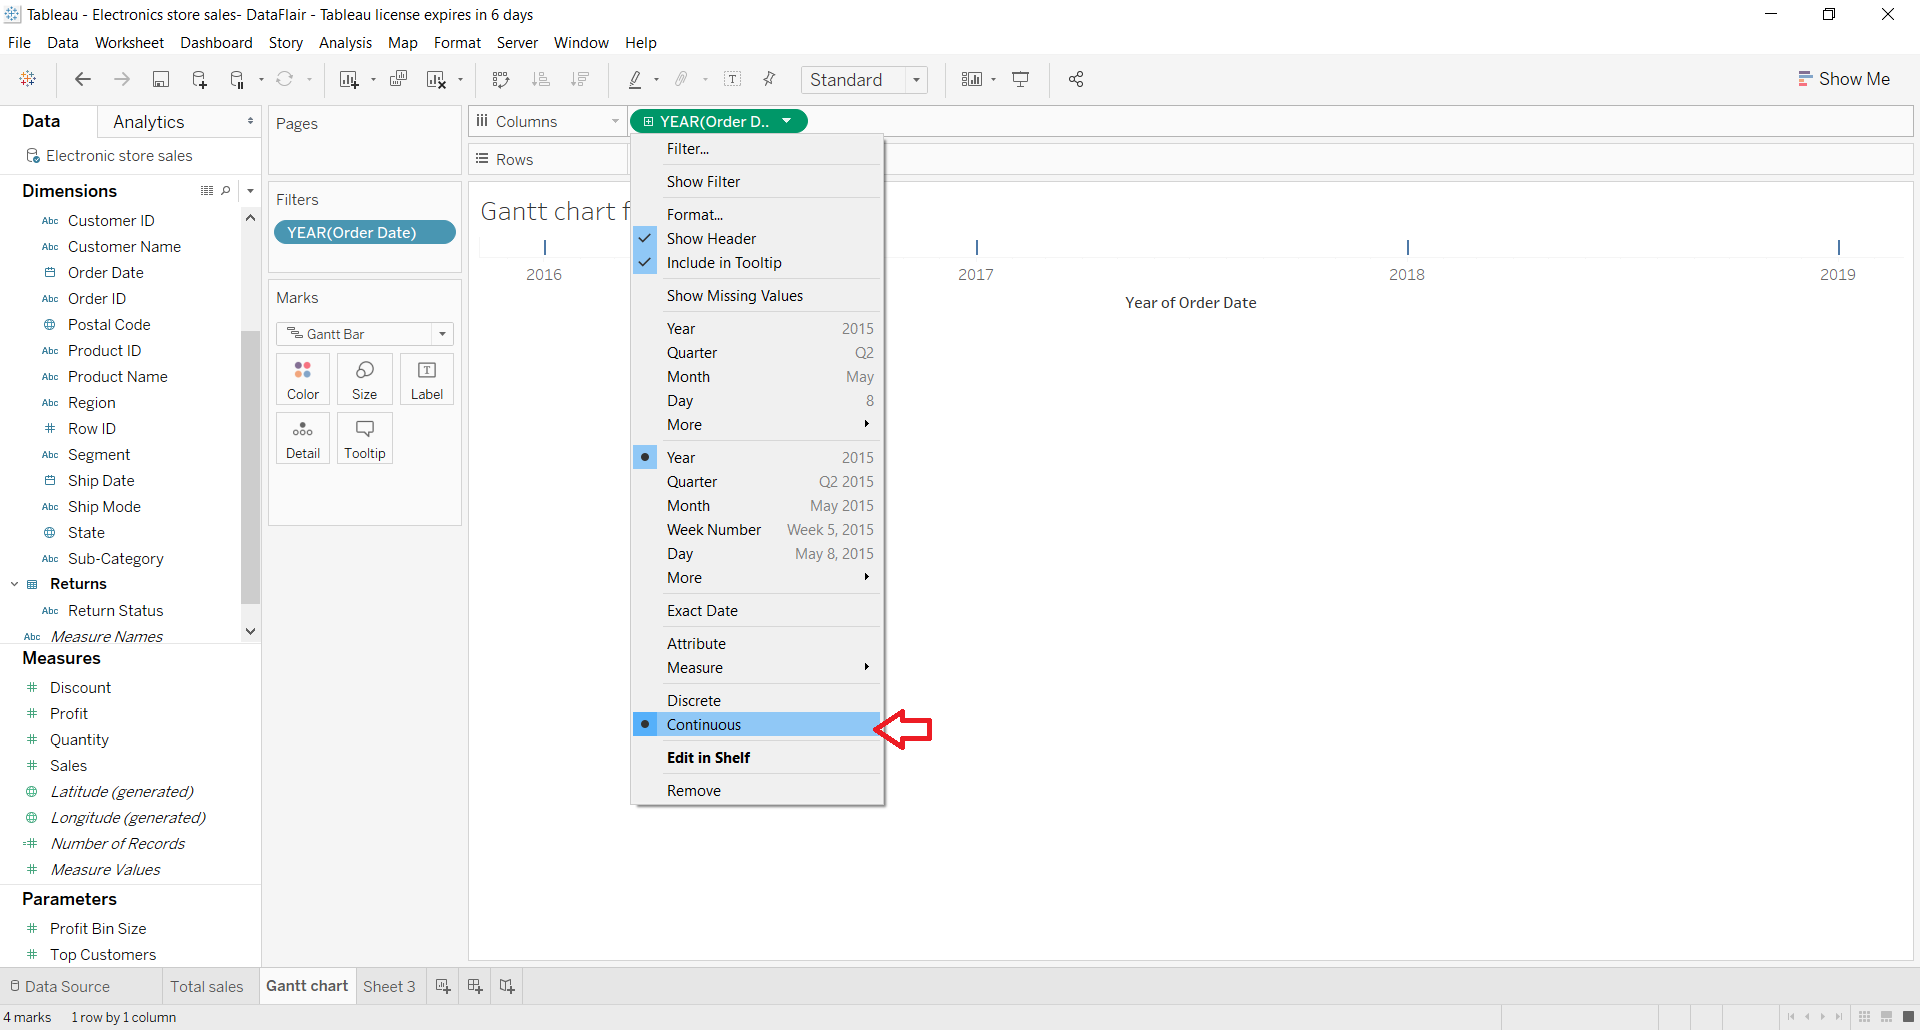Screen dimensions: 1920x1030
Task: Open the Size option on Marks card
Action: (x=364, y=378)
